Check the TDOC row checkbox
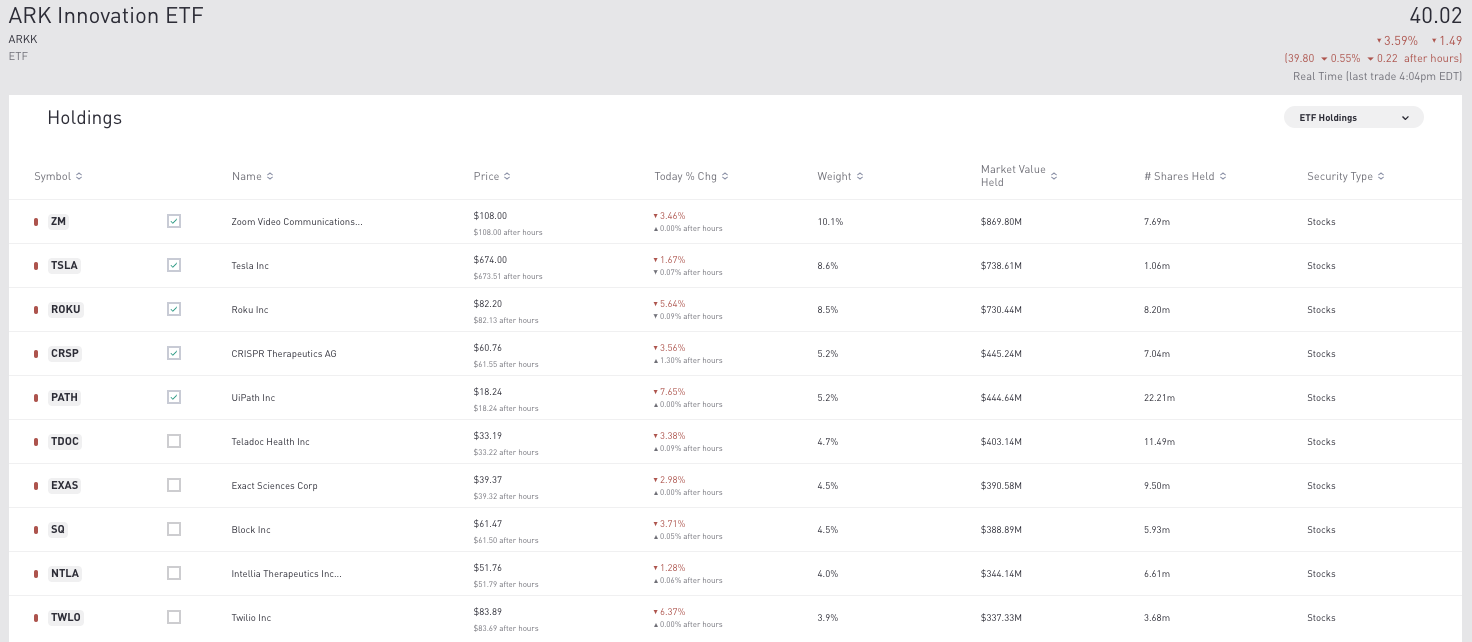This screenshot has width=1472, height=642. coord(174,441)
